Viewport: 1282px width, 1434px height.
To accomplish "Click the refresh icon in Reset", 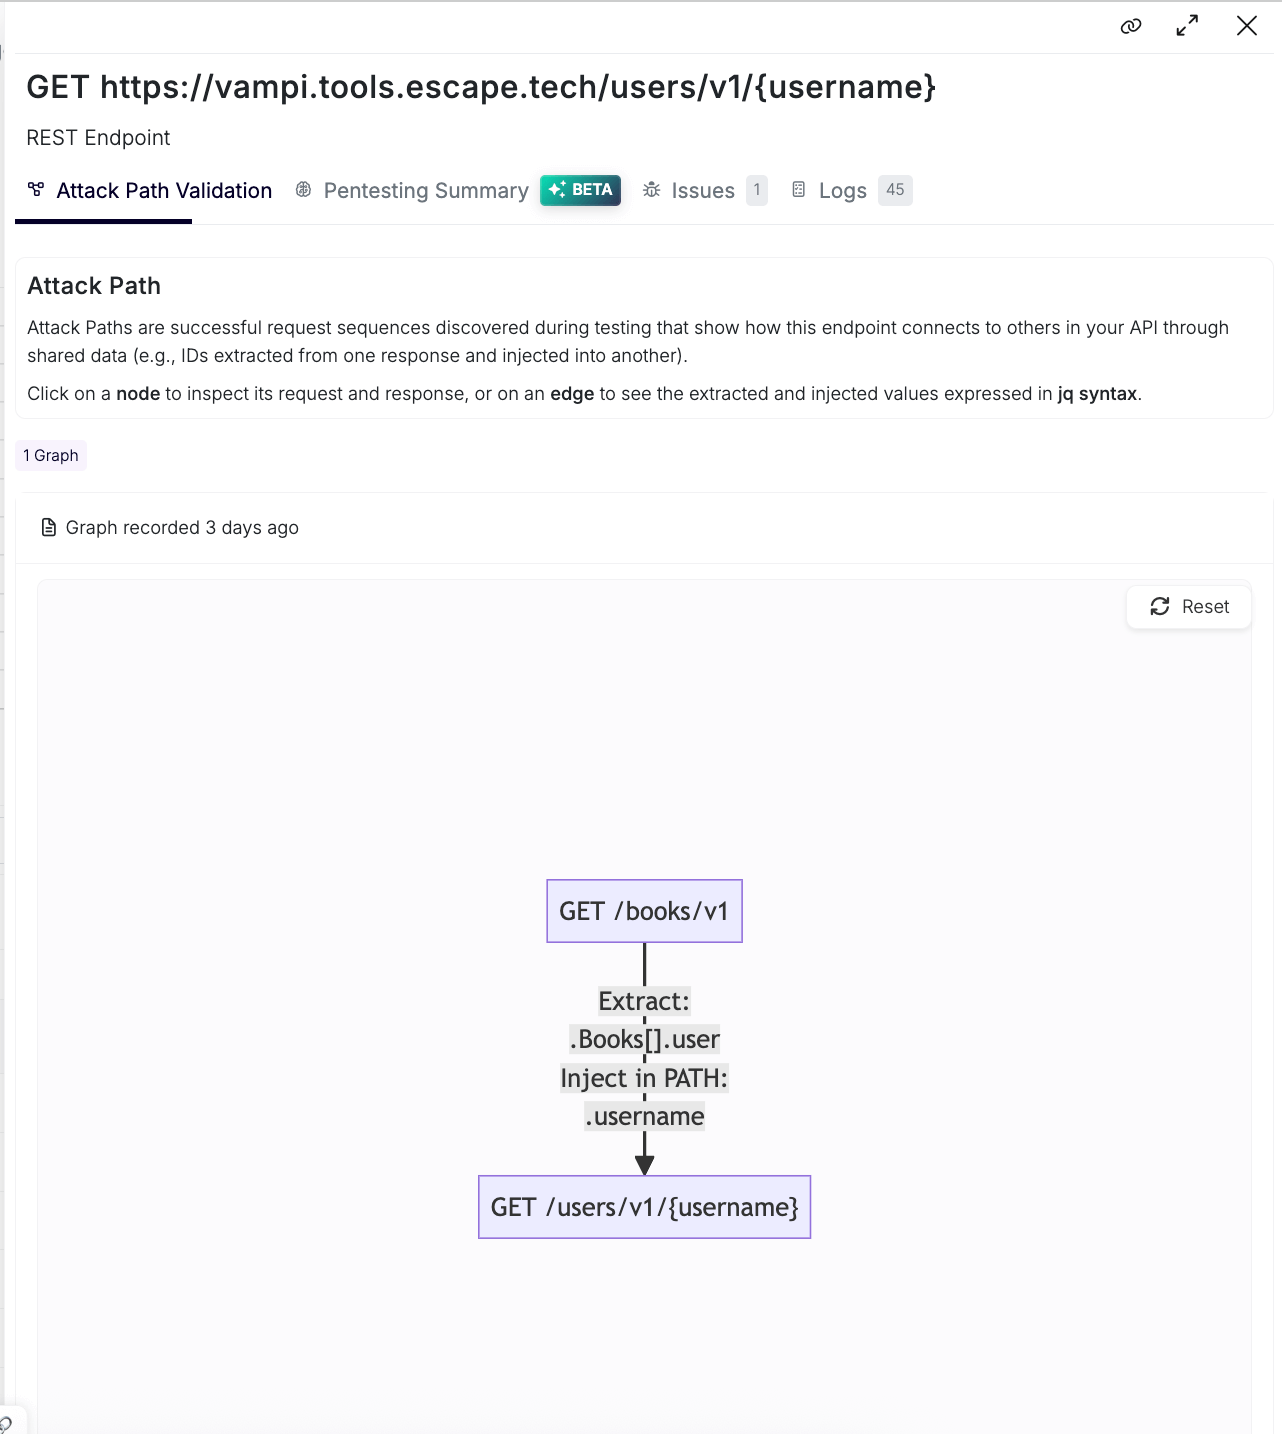I will [x=1160, y=607].
